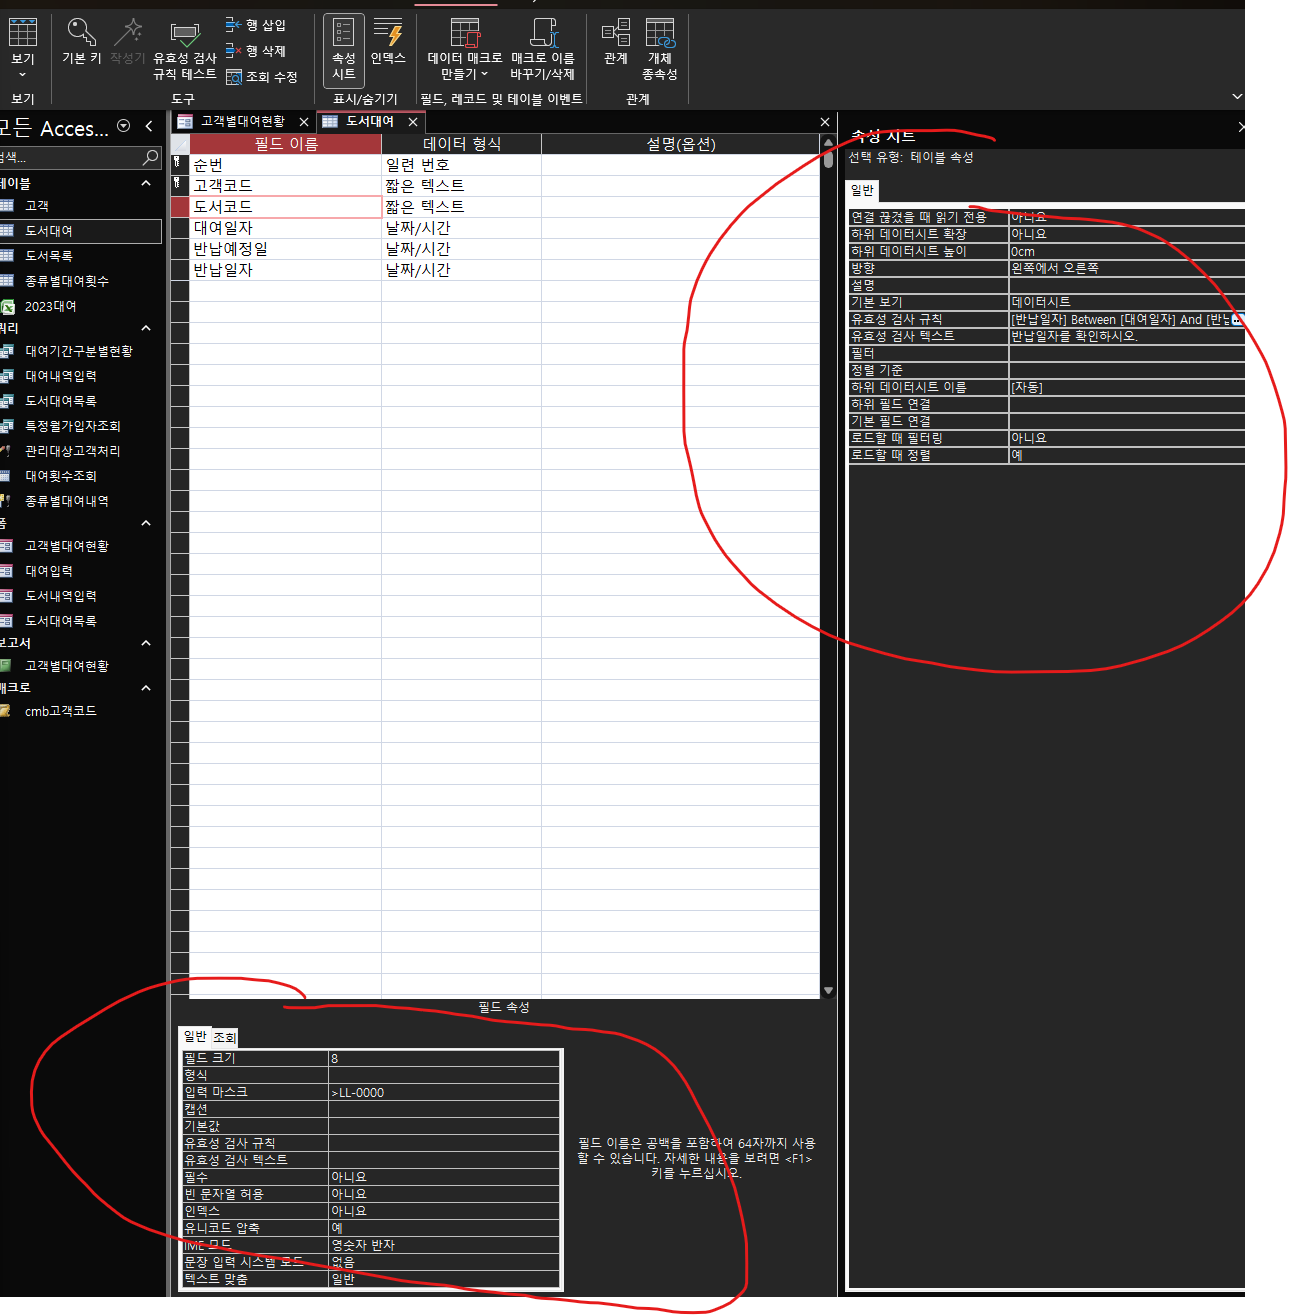Switch to the 고객별대여현황 document tab
The height and width of the screenshot is (1315, 1289).
(x=242, y=121)
